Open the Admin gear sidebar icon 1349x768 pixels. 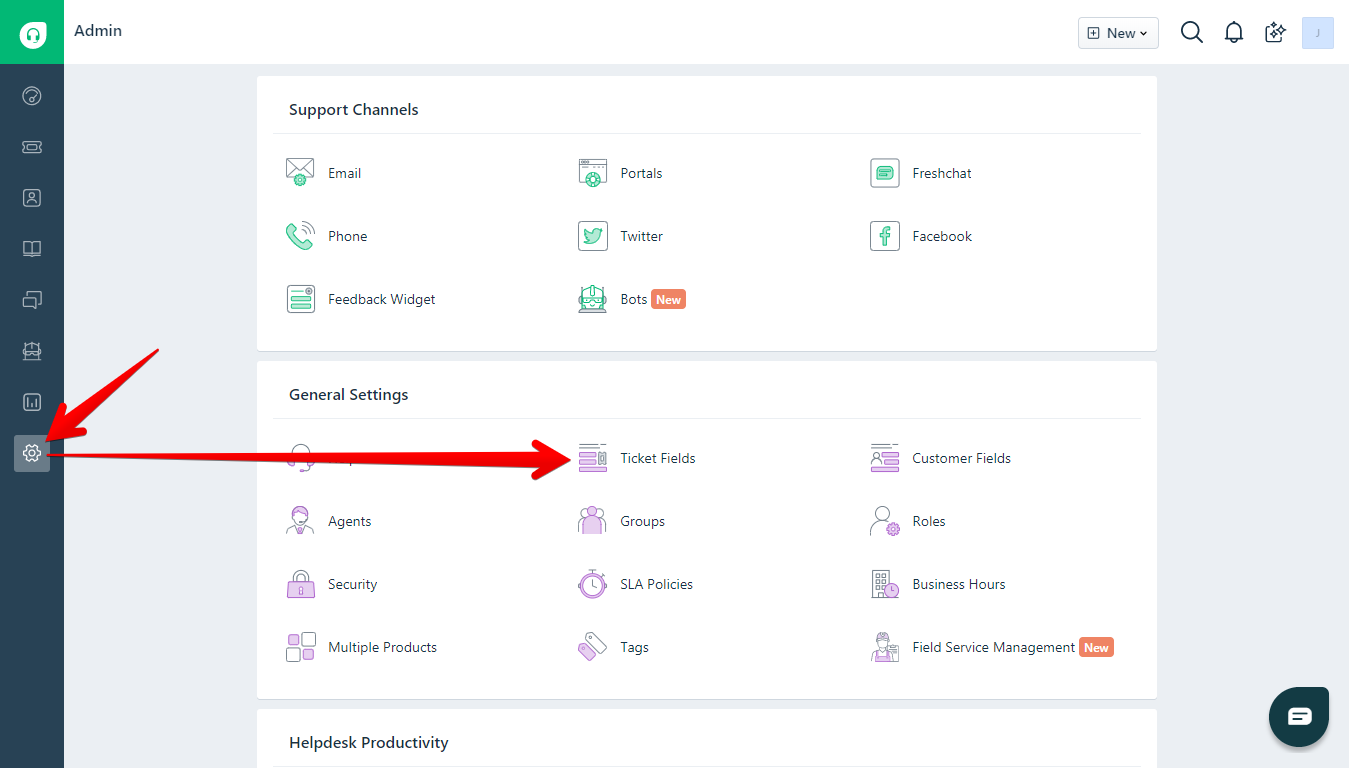pyautogui.click(x=32, y=453)
